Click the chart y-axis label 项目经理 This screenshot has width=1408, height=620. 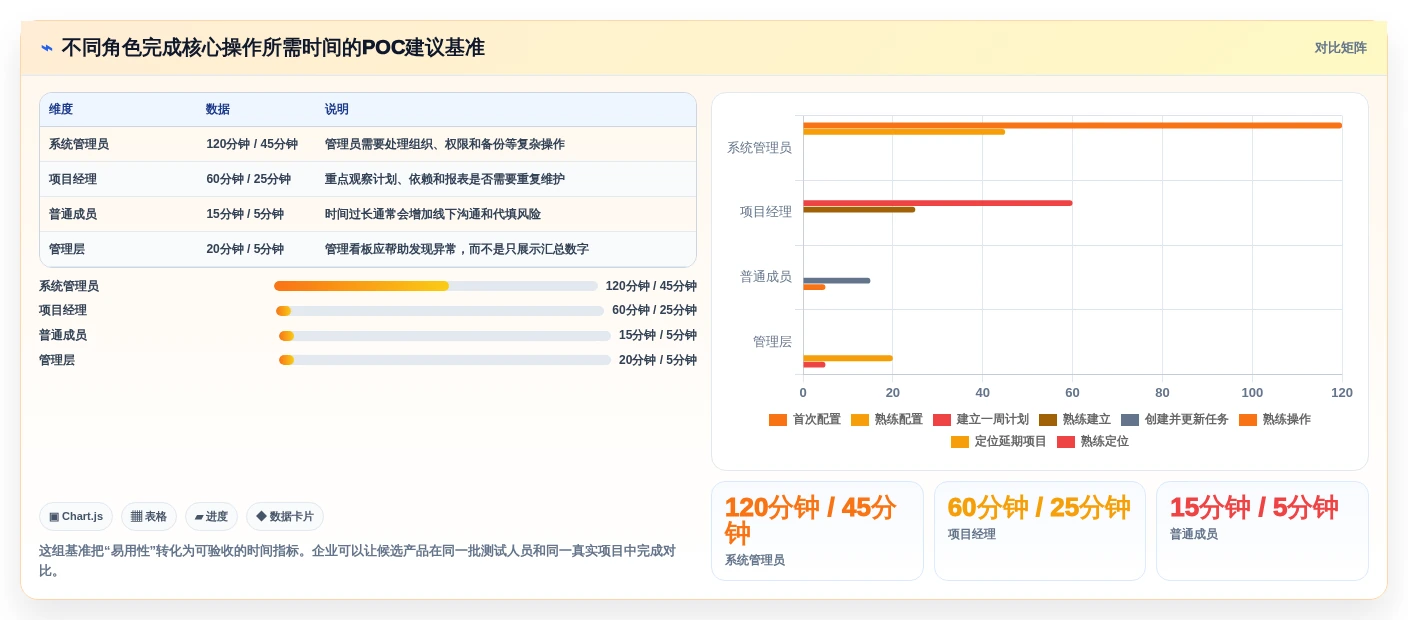click(x=766, y=212)
